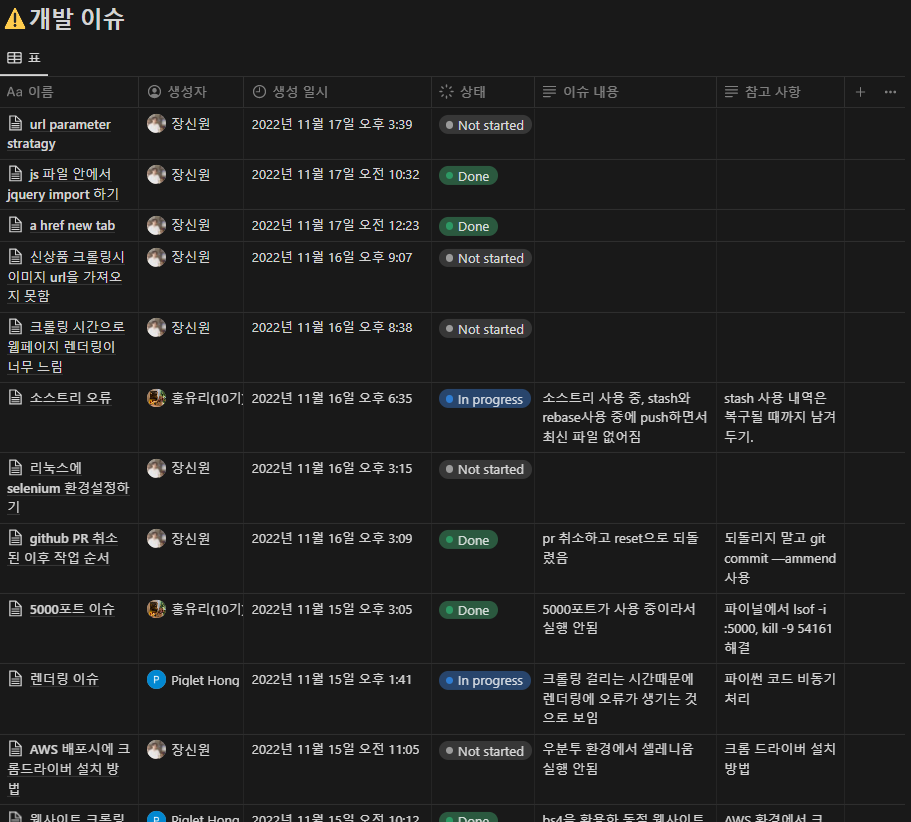Open the 5000포트 이슈 page
The image size is (911, 822).
[x=72, y=609]
